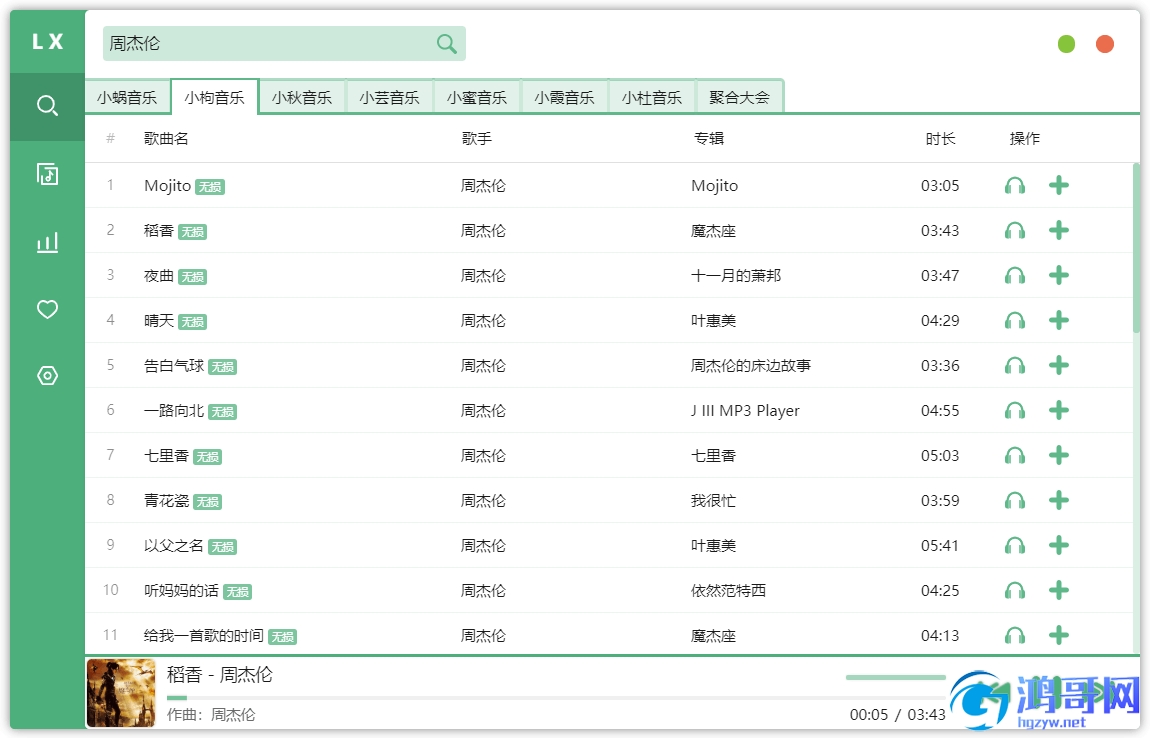This screenshot has width=1150, height=738.
Task: Switch to 小秋音乐 tab
Action: coord(301,98)
